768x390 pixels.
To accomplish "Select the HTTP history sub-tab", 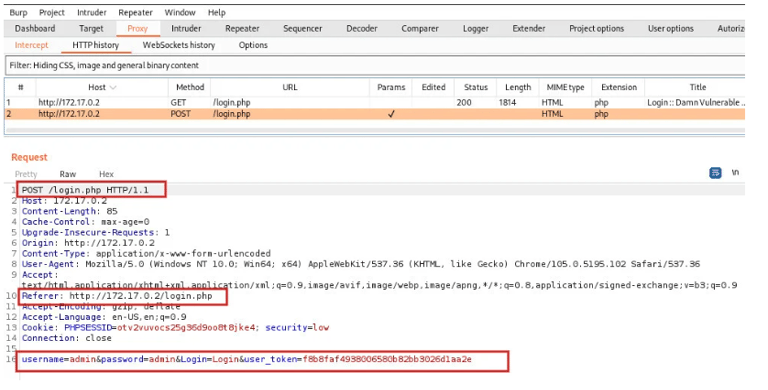I will pos(96,45).
